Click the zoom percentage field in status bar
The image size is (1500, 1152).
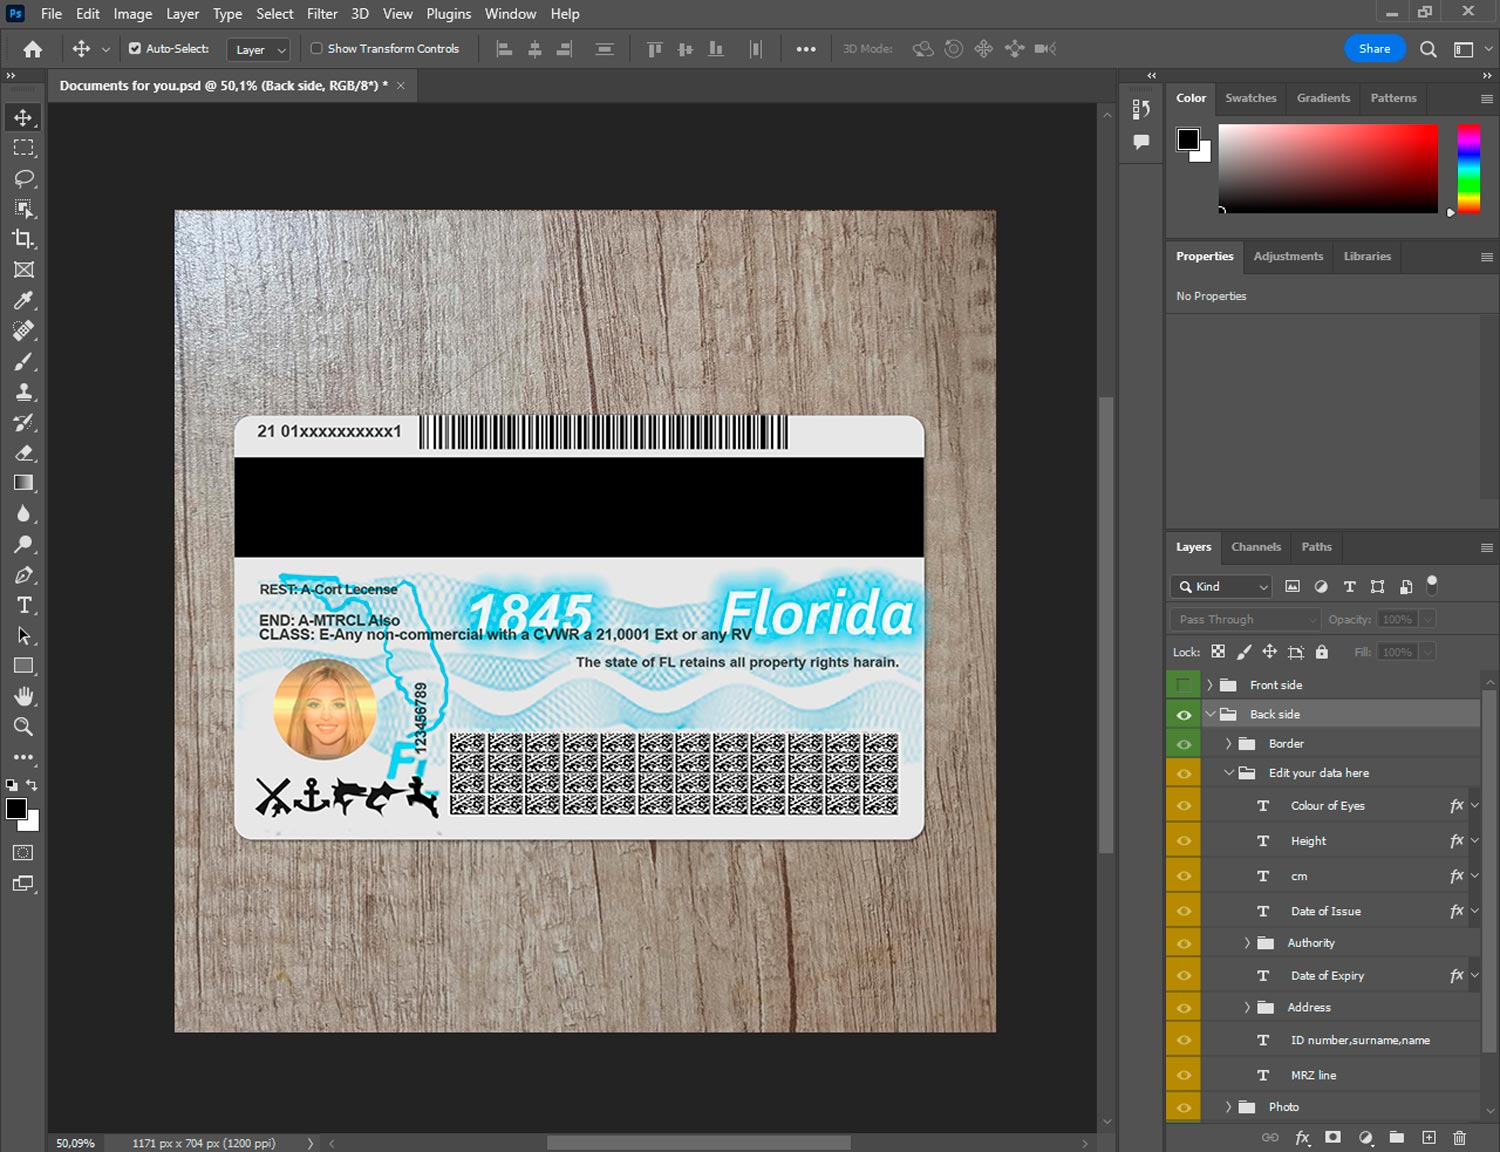[x=76, y=1143]
